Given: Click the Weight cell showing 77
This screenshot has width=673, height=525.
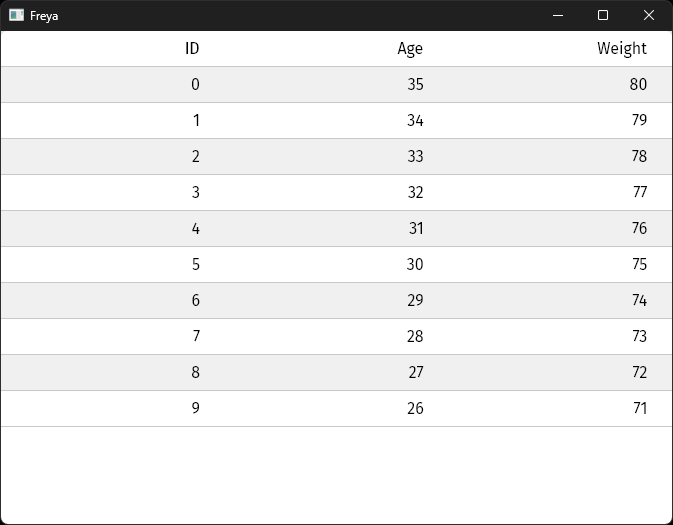Looking at the screenshot, I should click(x=639, y=192).
